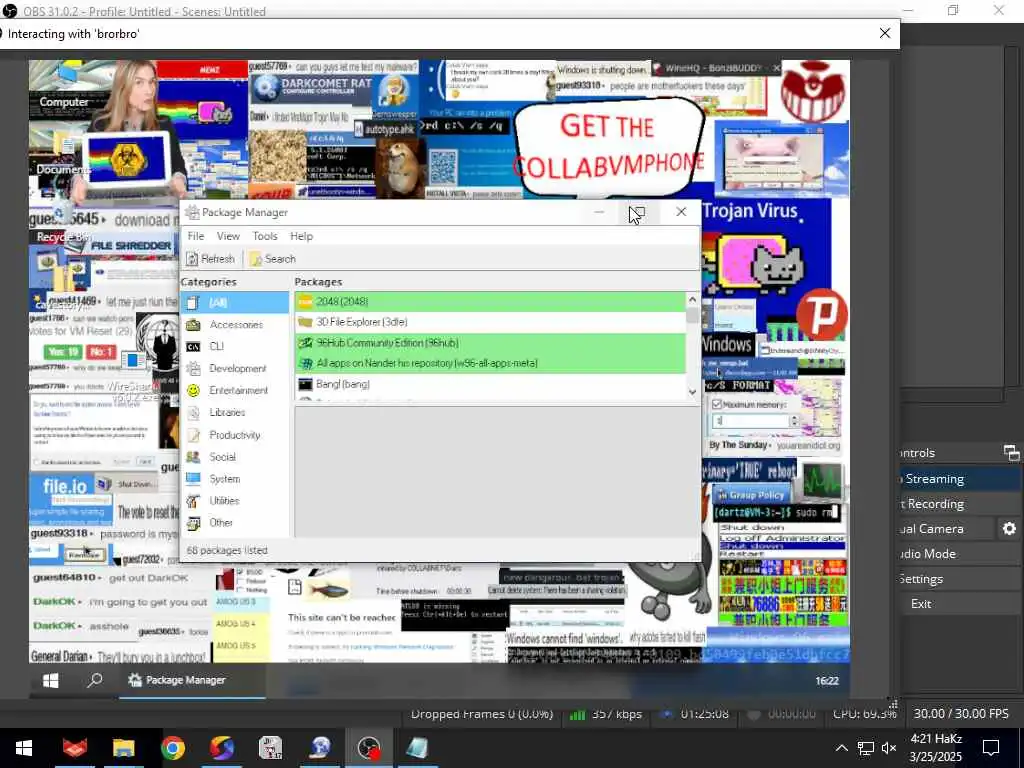
Task: Select "3D File Explorer (3dfe)" package
Action: pos(490,322)
